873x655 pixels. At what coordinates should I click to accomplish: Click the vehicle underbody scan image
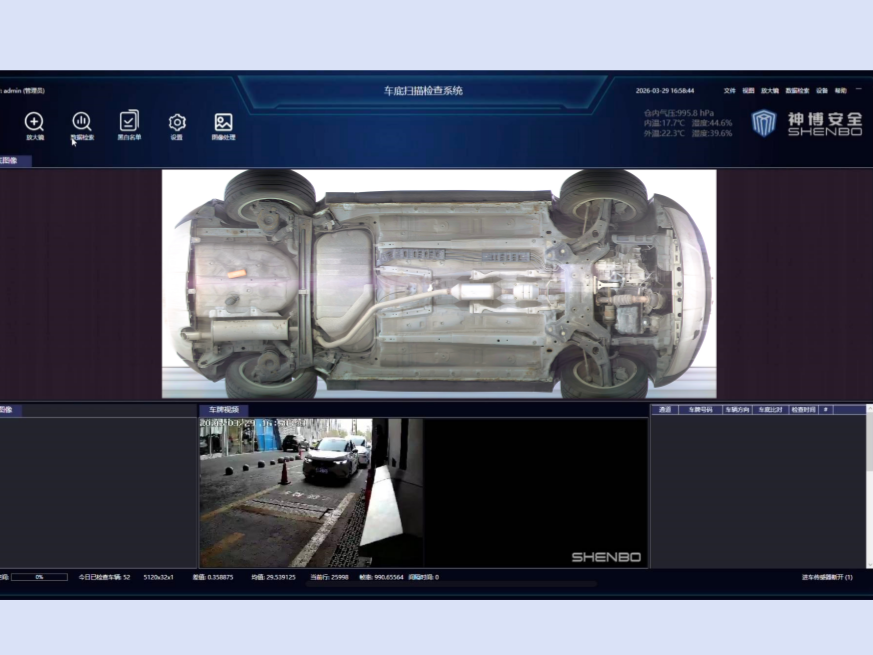click(439, 283)
